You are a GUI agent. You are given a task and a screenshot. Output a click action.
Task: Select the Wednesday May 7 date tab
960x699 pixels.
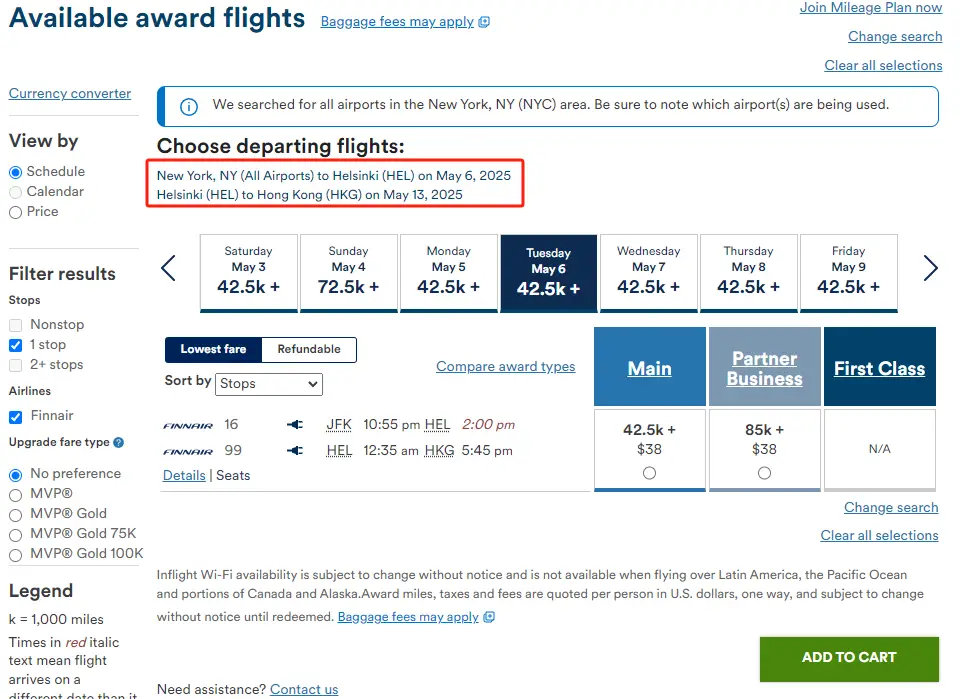648,273
